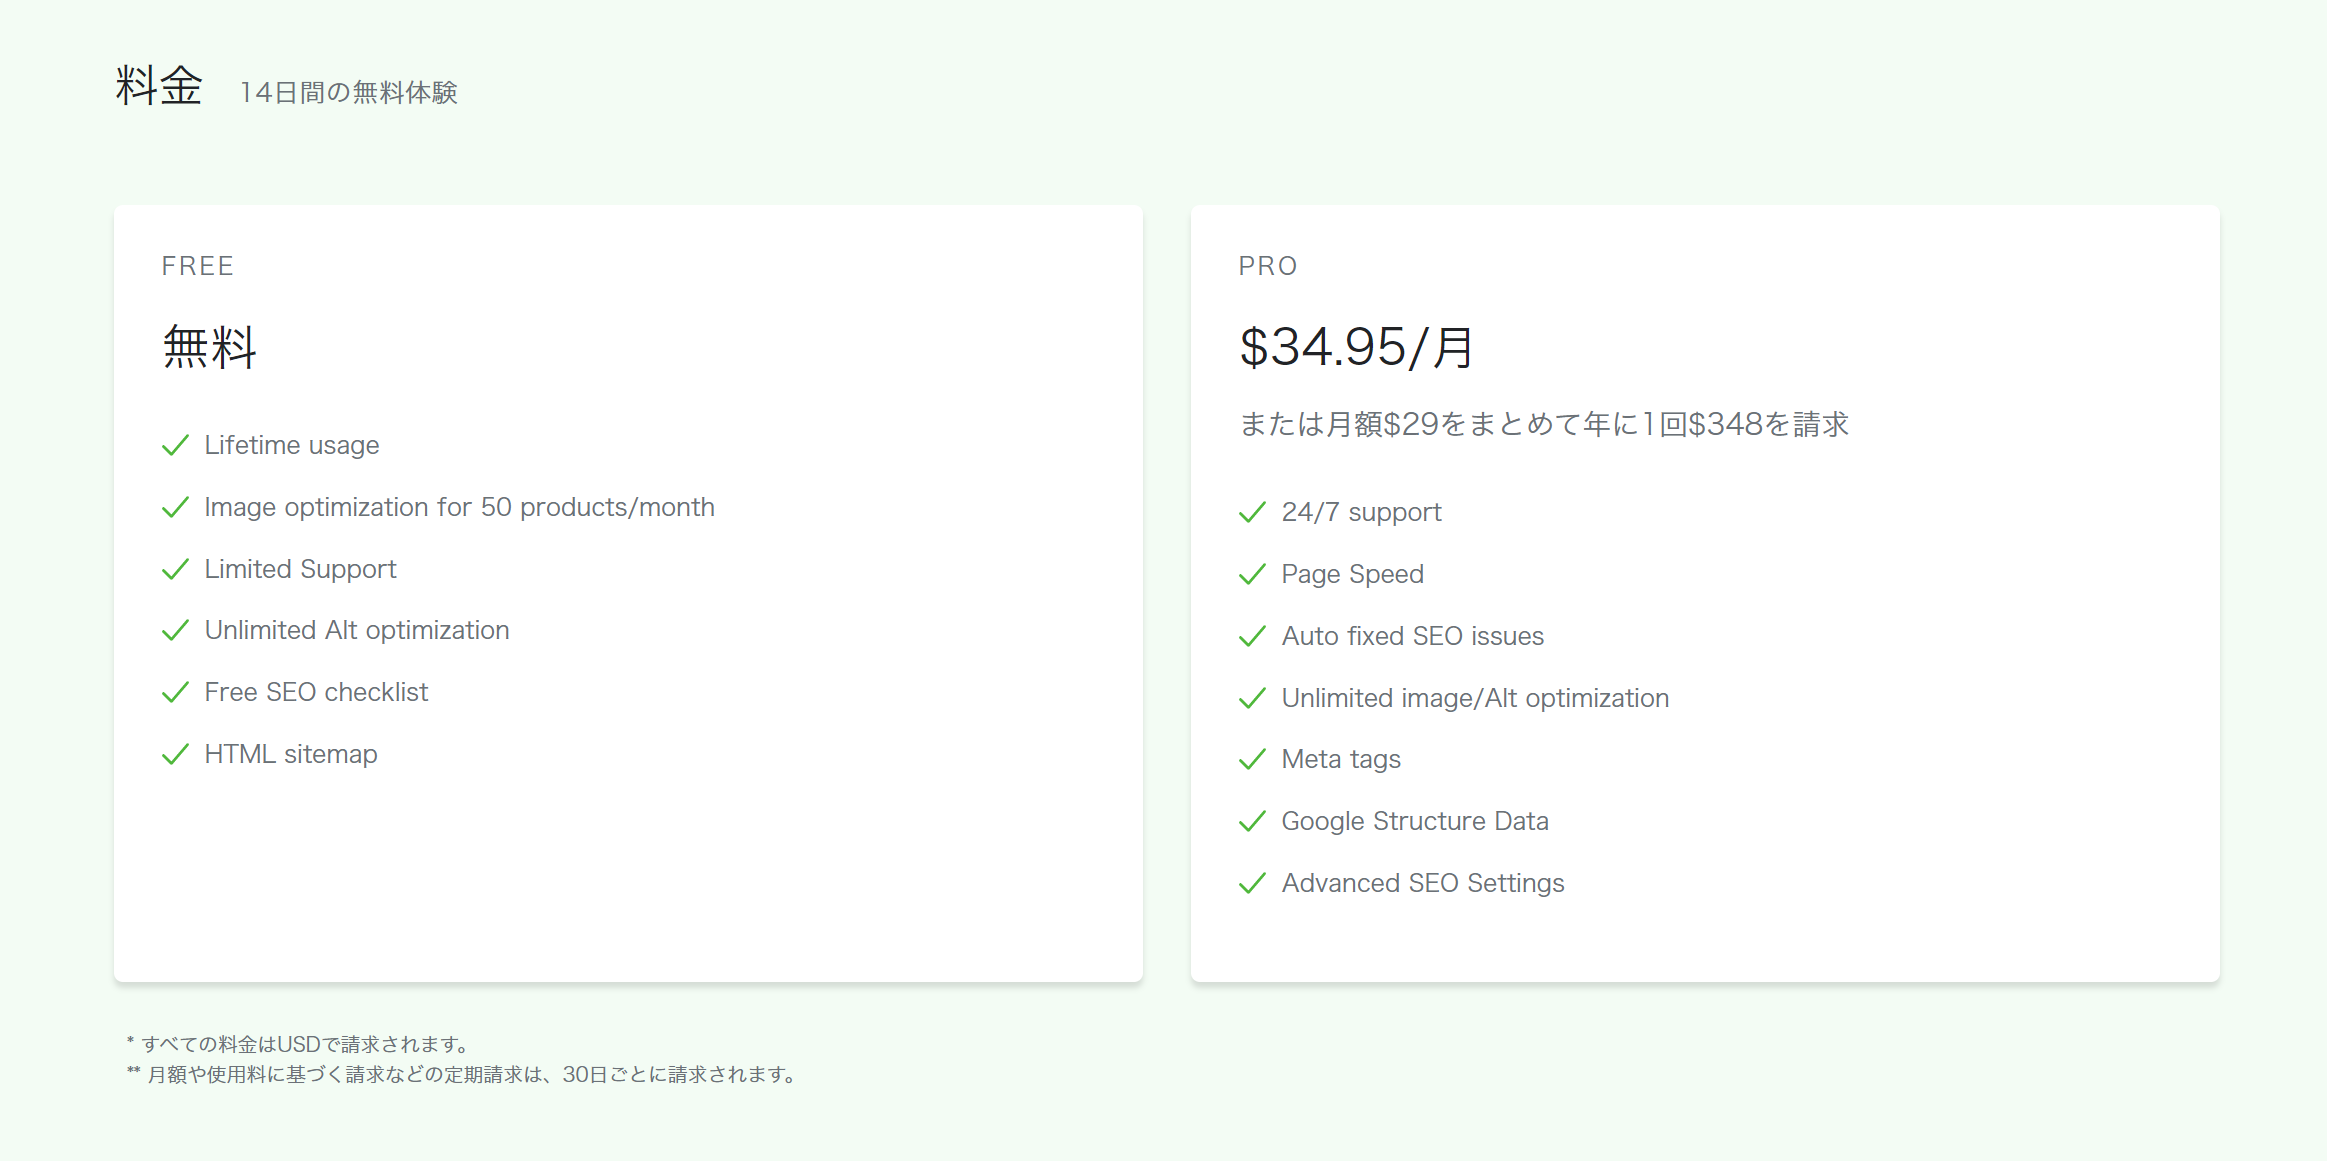Click checkmark icon next to Limited Support

[175, 570]
